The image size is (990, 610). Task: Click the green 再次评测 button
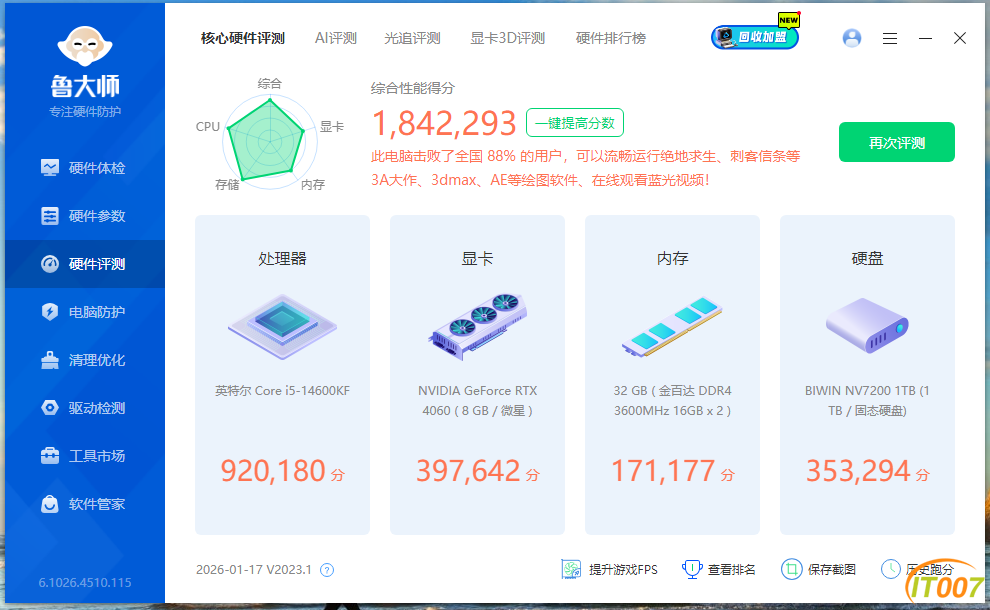click(896, 142)
